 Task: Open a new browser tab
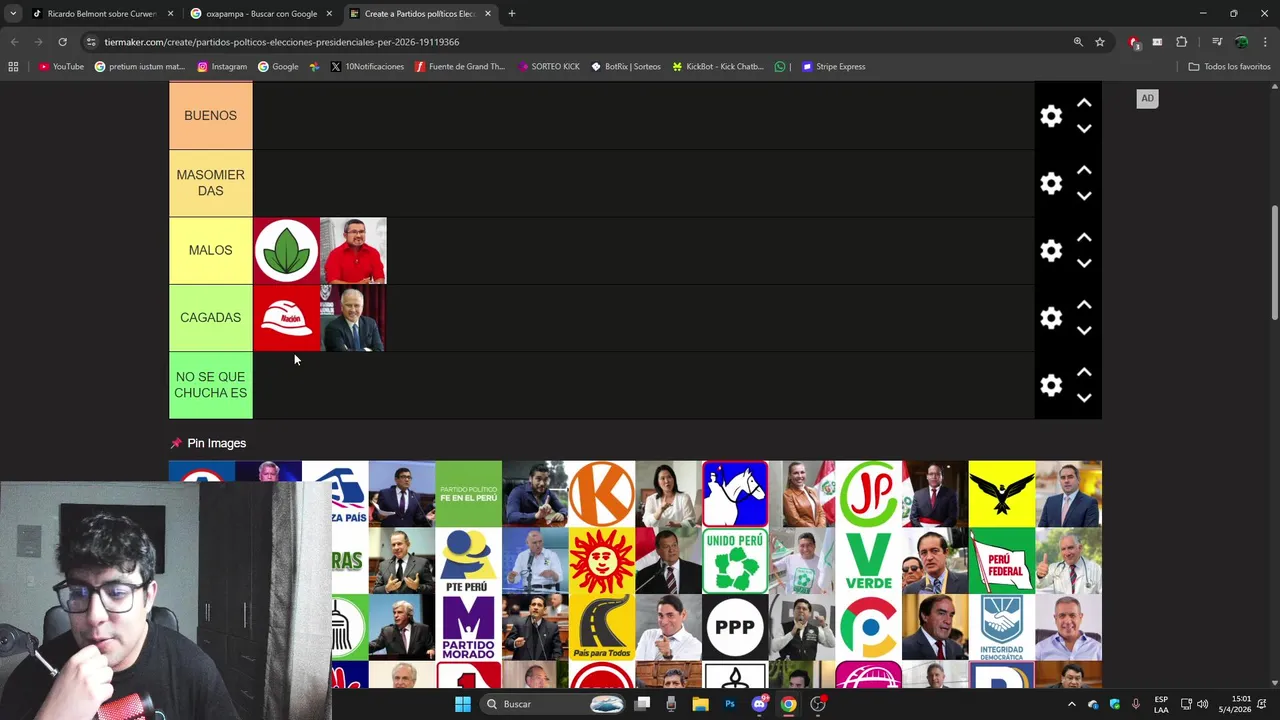[x=511, y=14]
